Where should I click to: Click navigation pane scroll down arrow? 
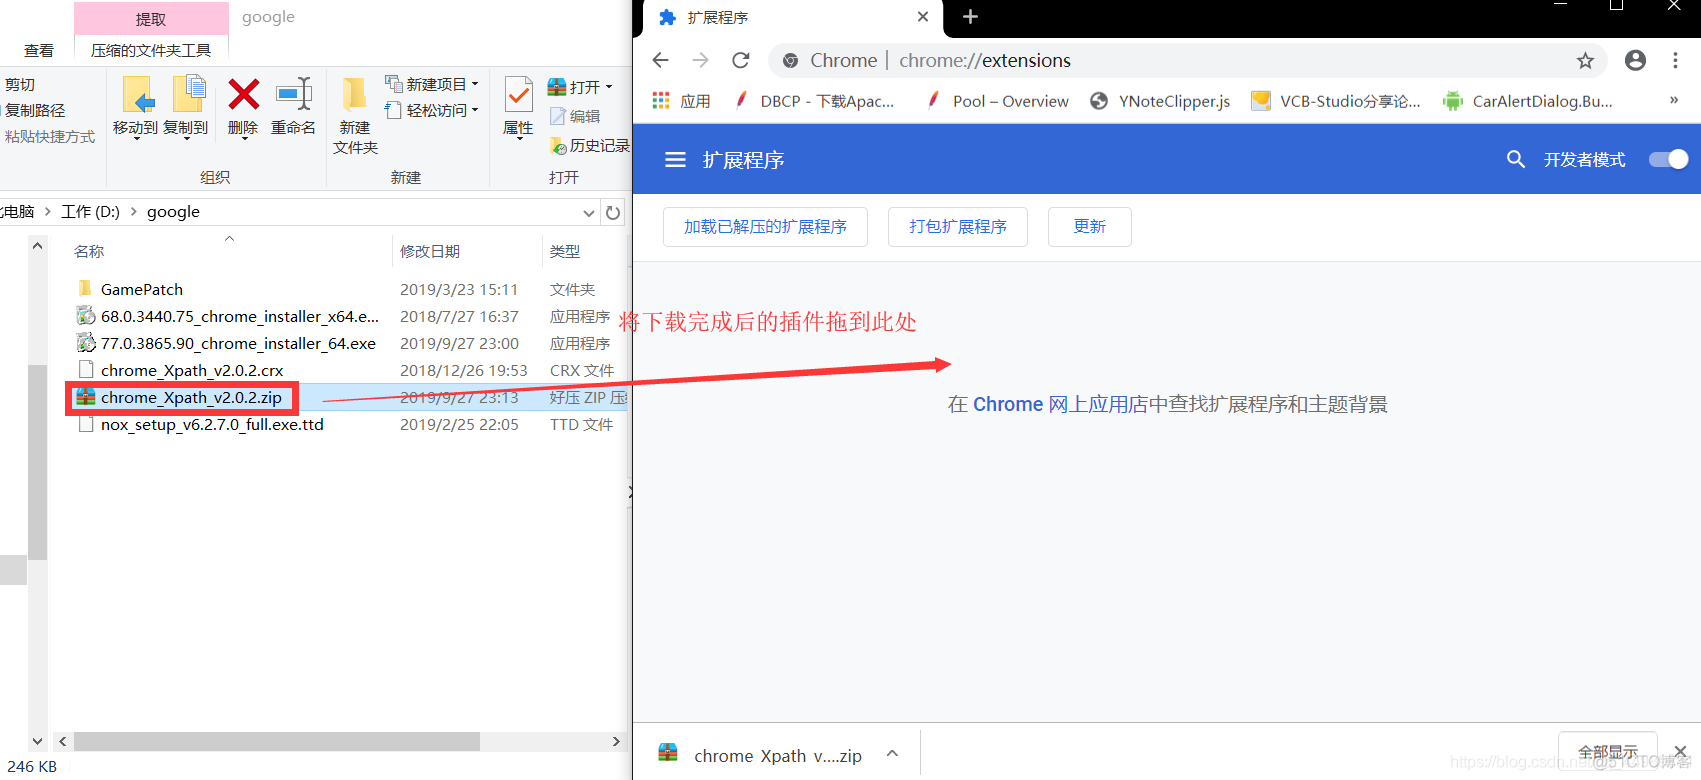pyautogui.click(x=37, y=741)
